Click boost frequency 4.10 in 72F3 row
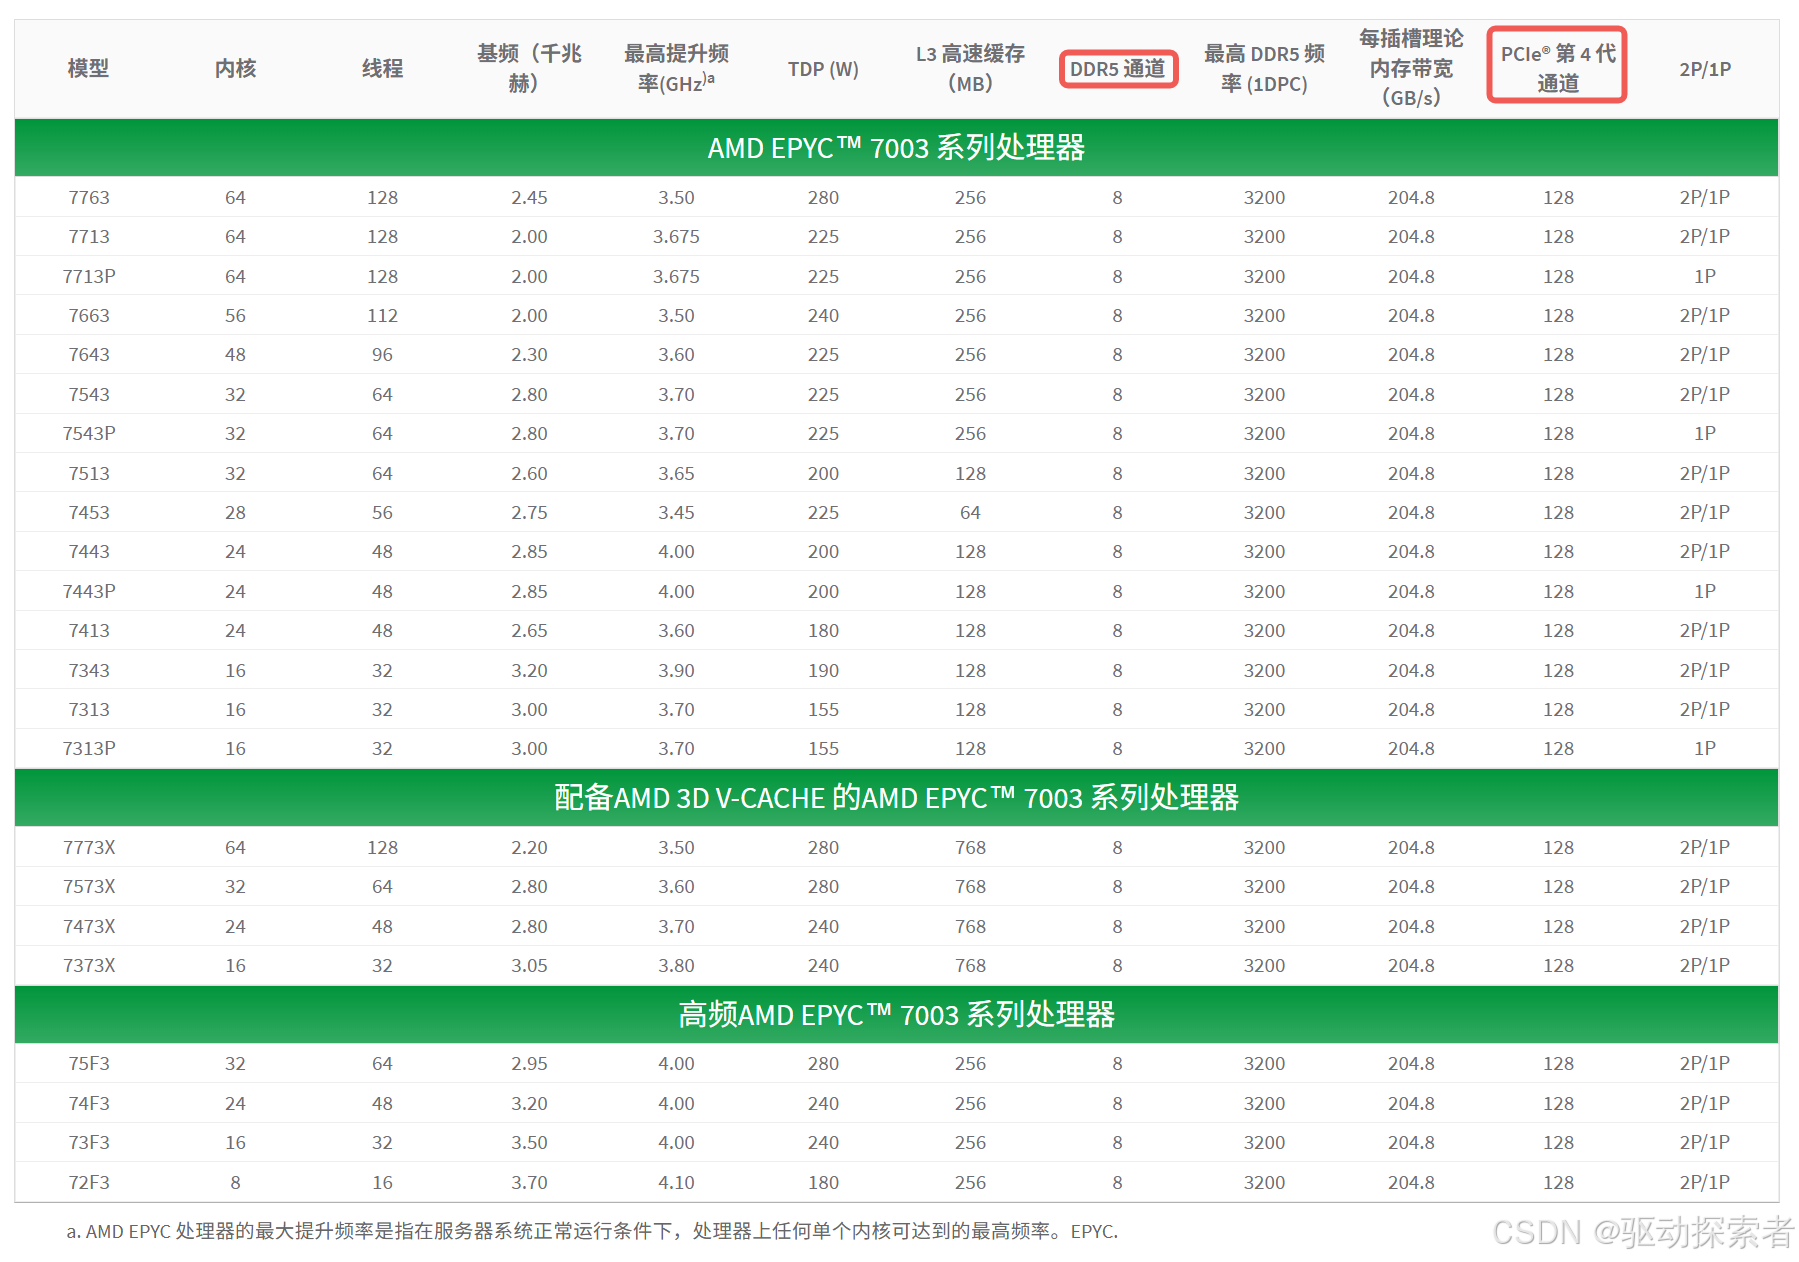Screen dimensions: 1799x1262 tap(676, 1183)
